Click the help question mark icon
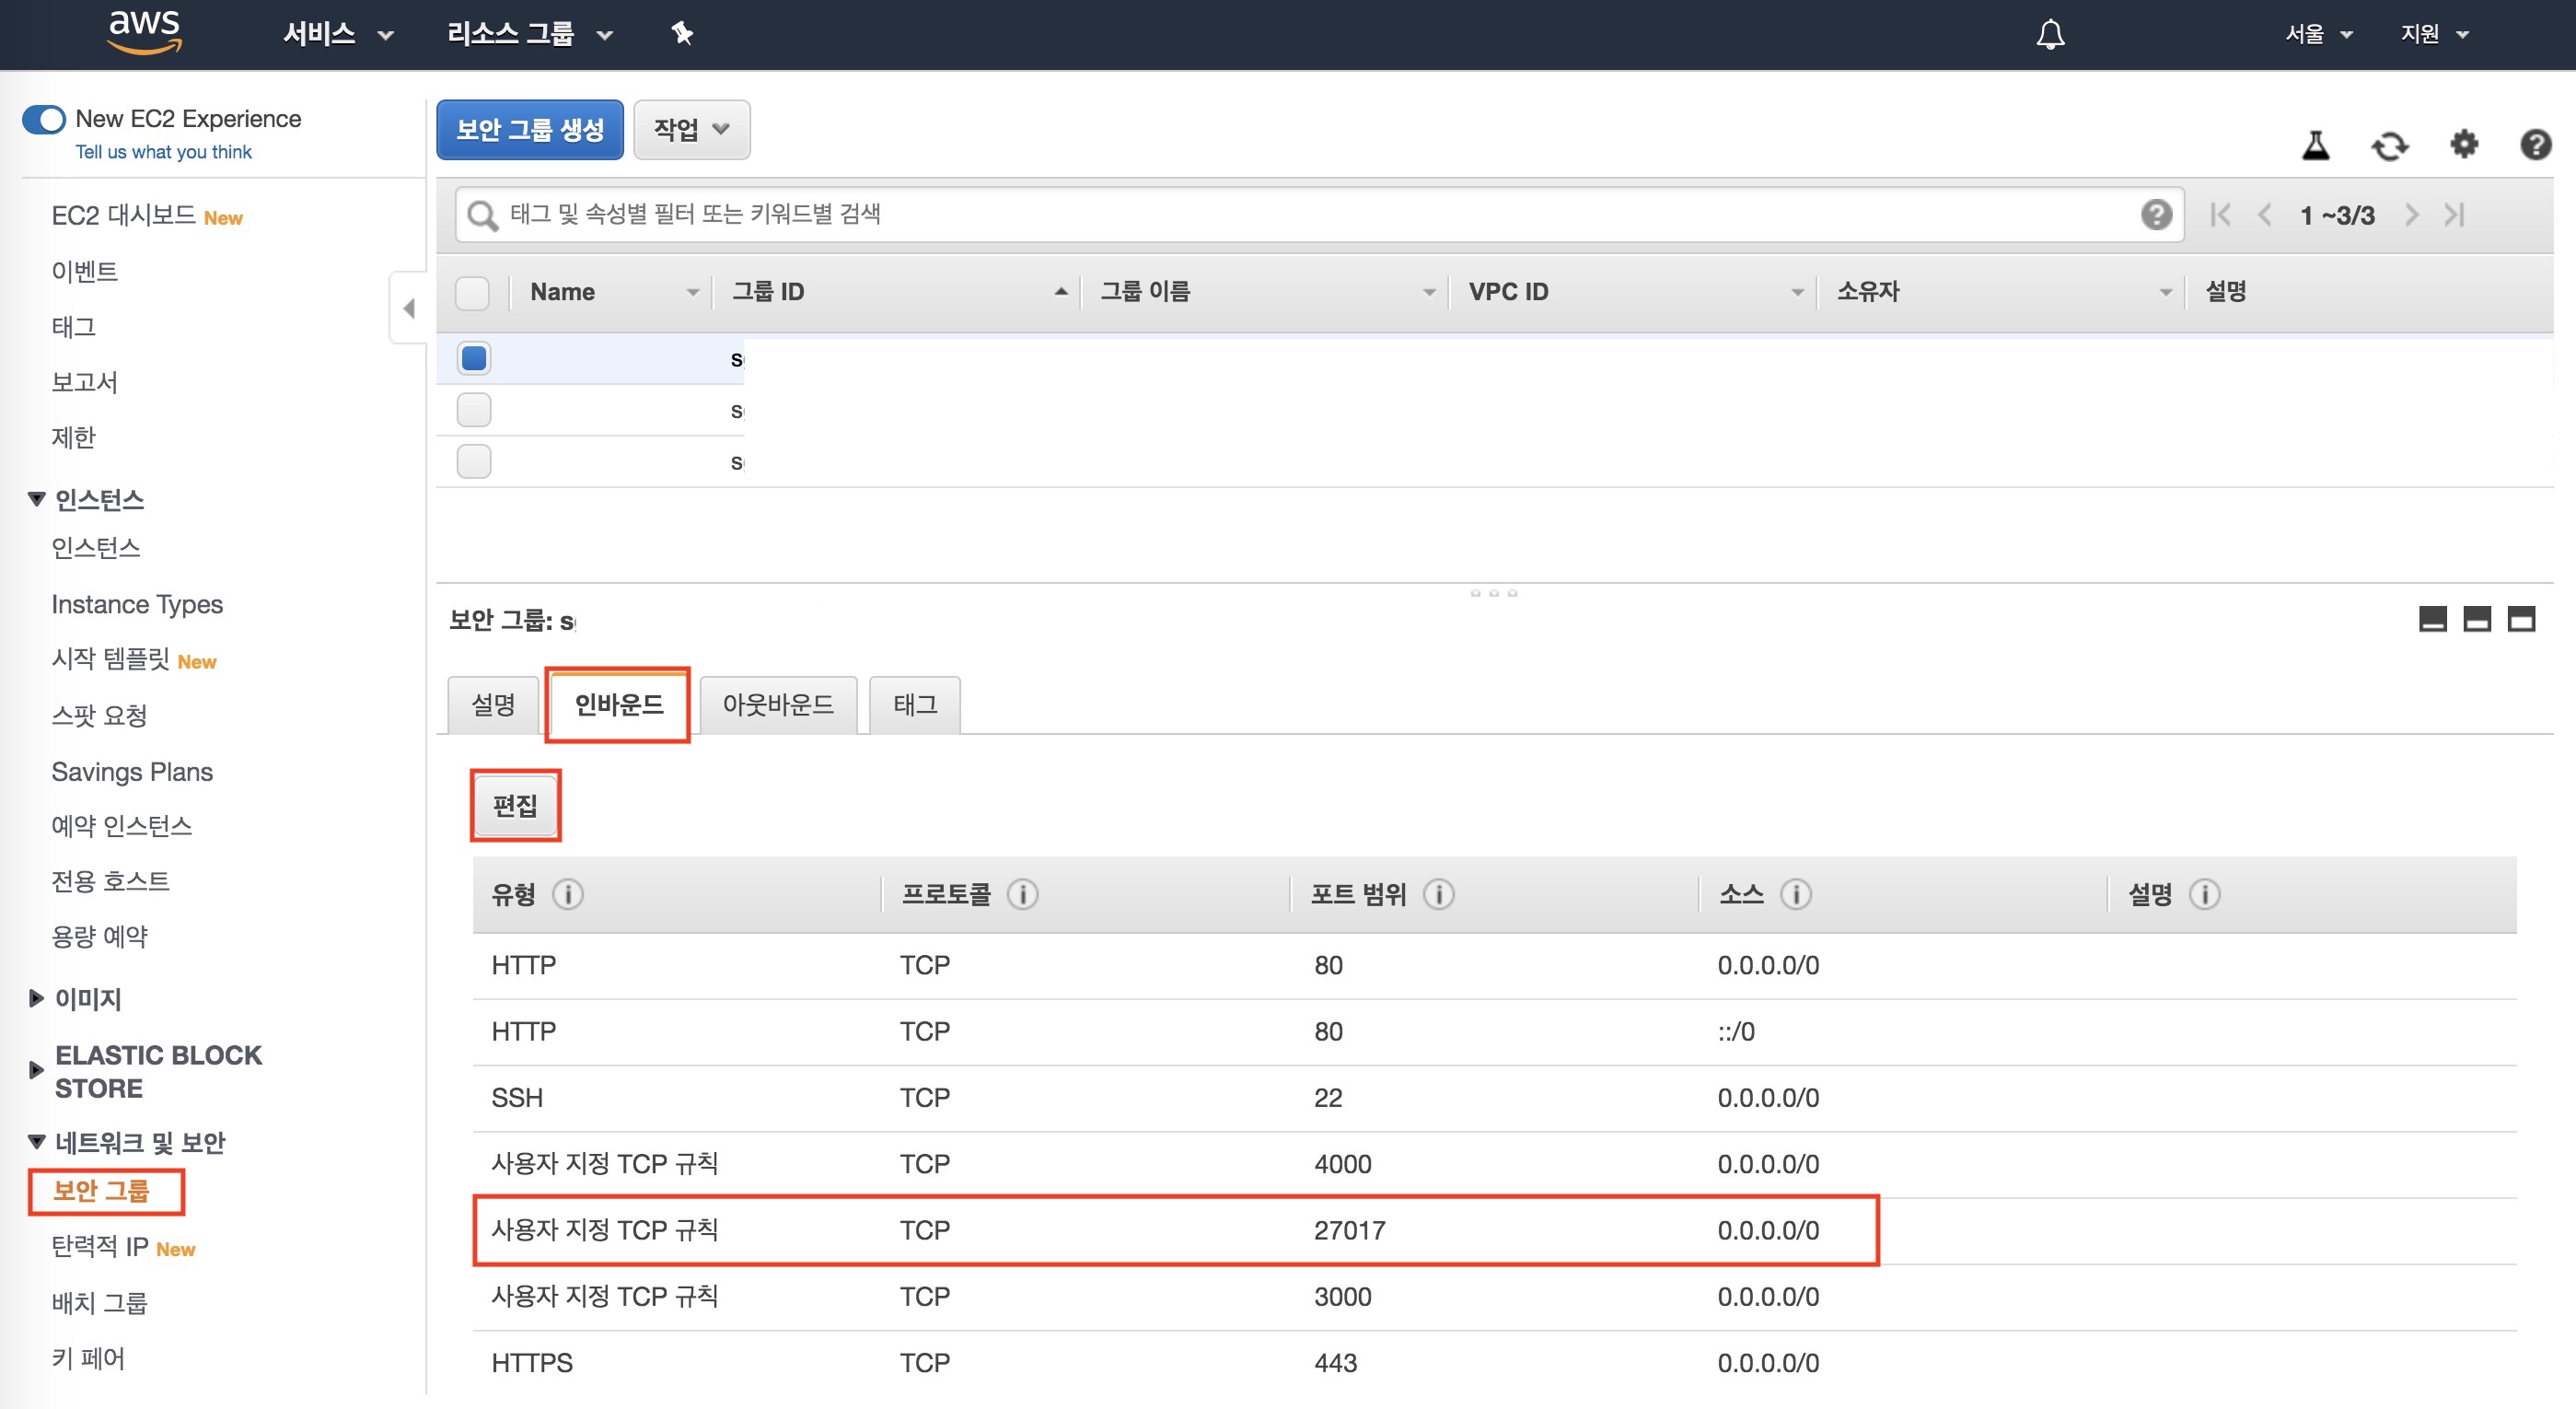This screenshot has height=1409, width=2576. coord(2537,145)
